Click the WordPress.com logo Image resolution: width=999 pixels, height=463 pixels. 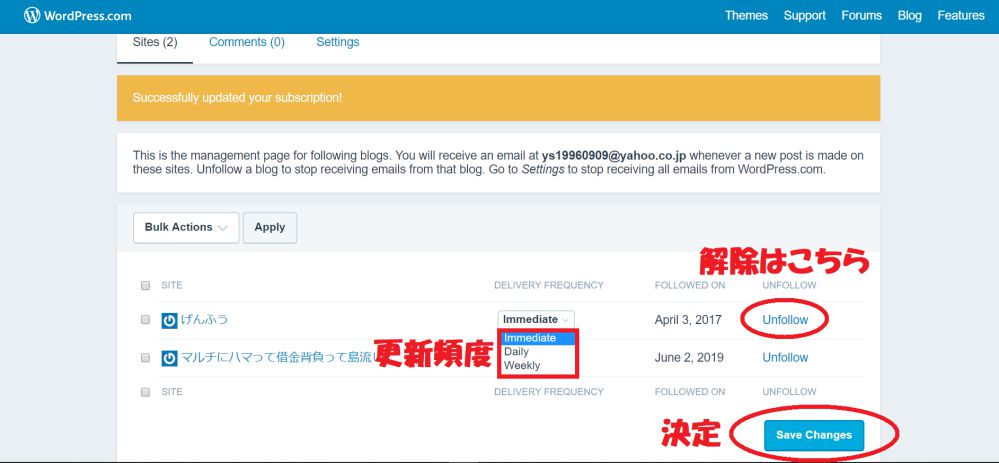78,15
